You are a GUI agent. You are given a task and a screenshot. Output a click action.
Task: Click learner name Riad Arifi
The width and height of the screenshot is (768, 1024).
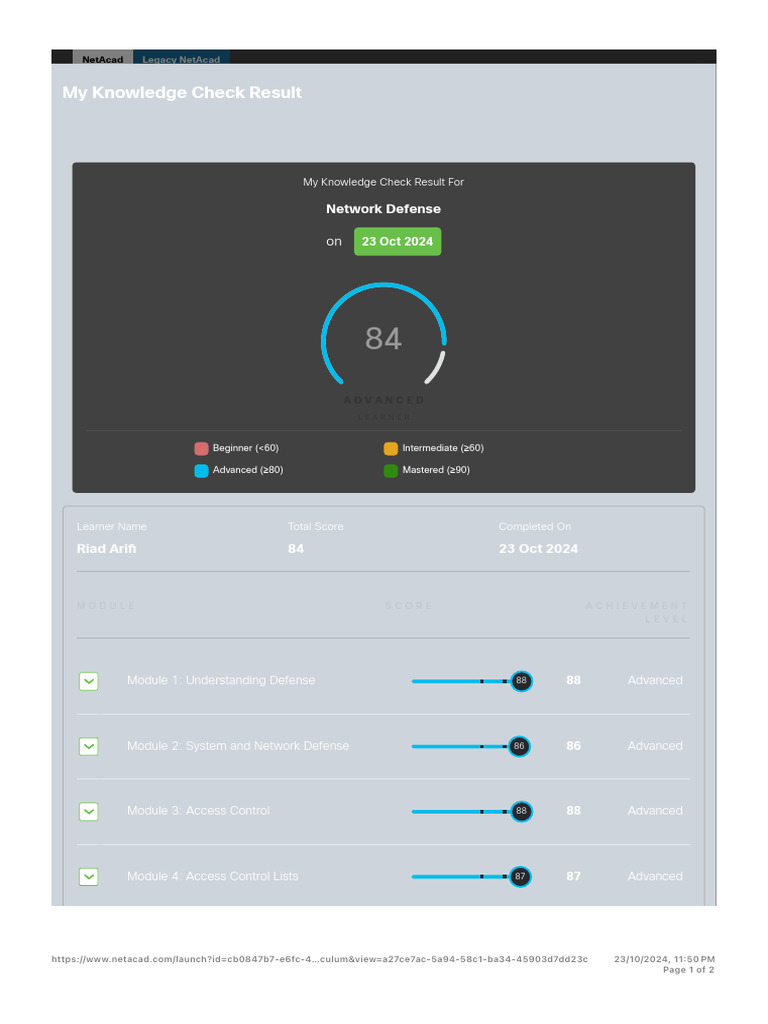pyautogui.click(x=106, y=549)
